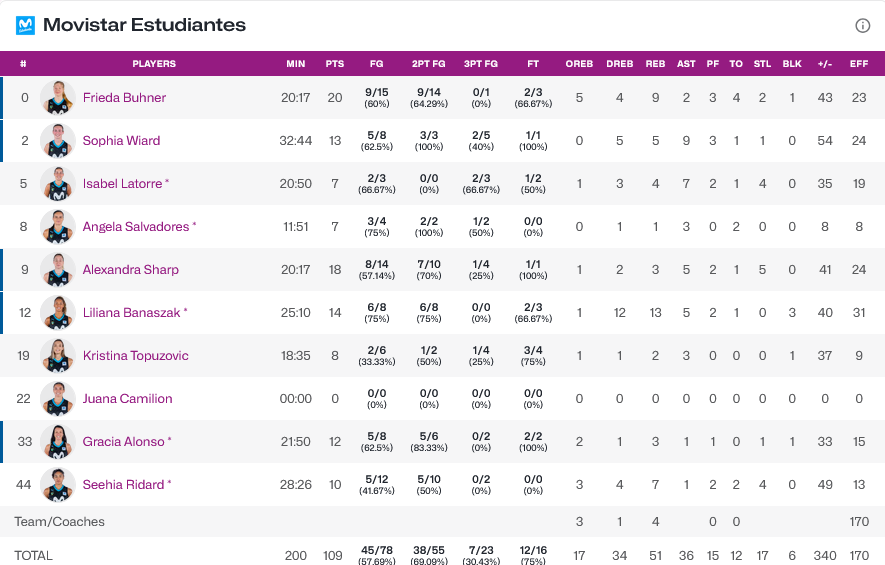885x565 pixels.
Task: Sort table by PTS column header
Action: [335, 64]
